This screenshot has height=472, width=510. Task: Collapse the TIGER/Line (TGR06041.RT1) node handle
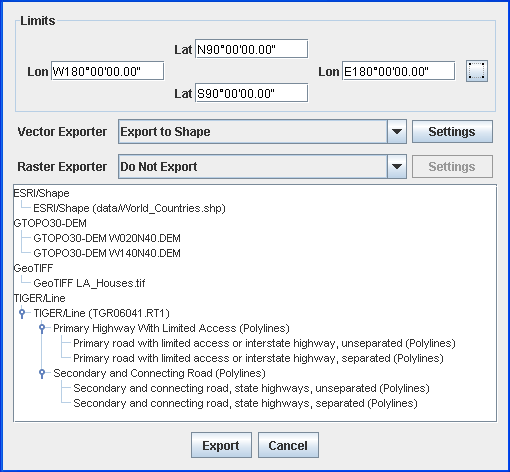[x=22, y=313]
